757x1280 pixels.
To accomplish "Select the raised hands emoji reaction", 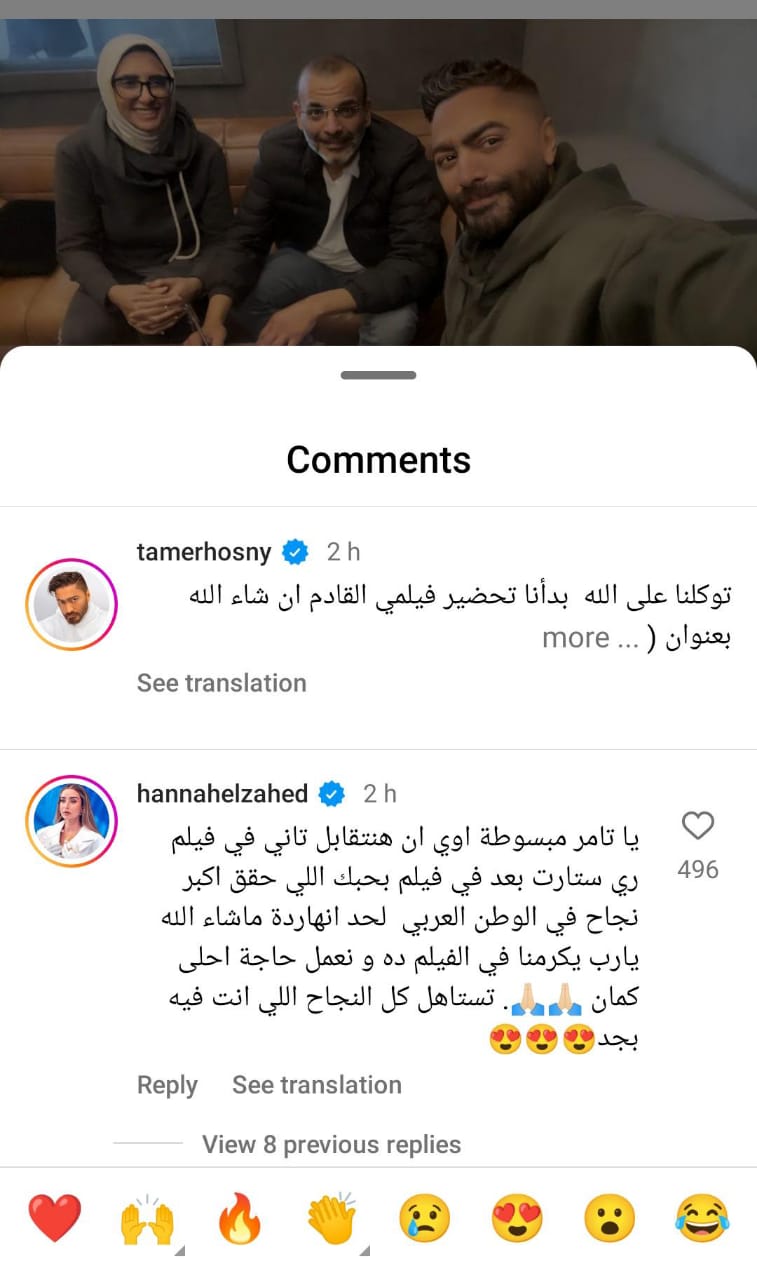I will 147,1219.
